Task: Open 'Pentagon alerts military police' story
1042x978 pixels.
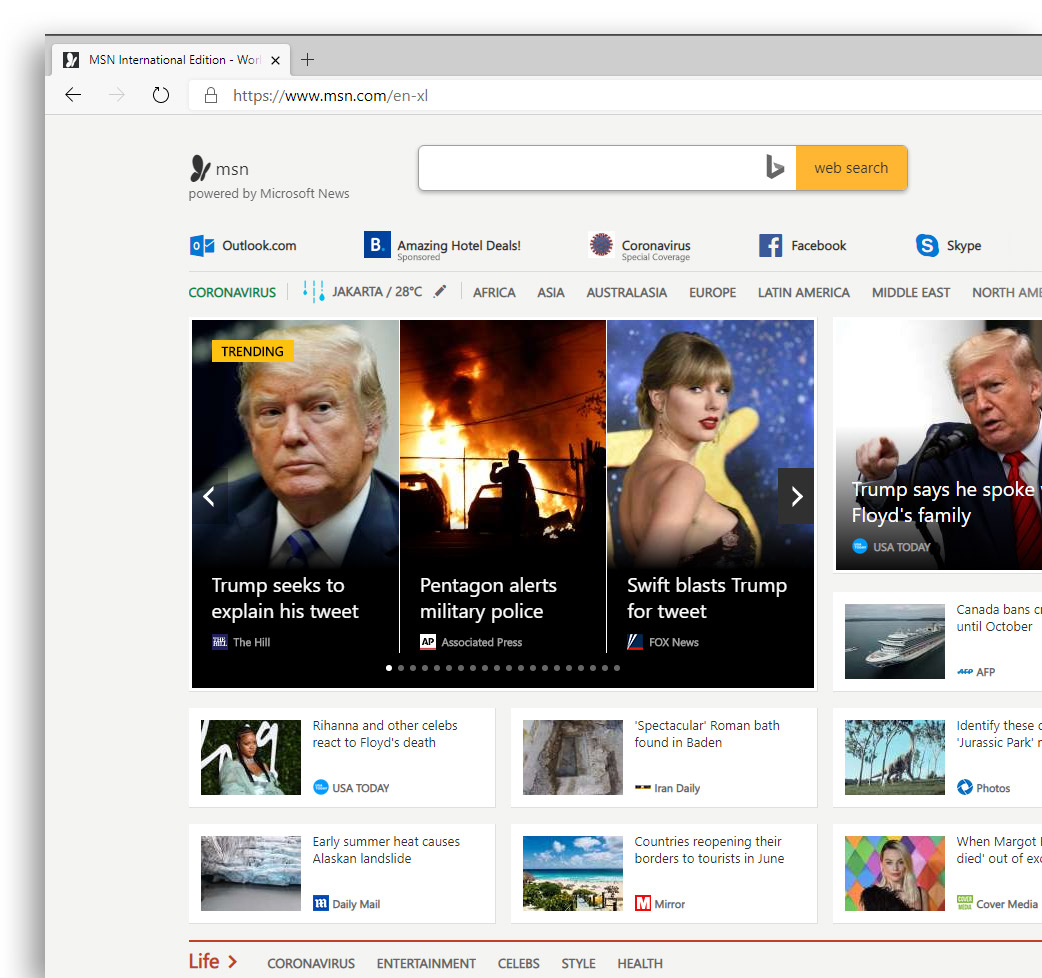Action: 488,598
